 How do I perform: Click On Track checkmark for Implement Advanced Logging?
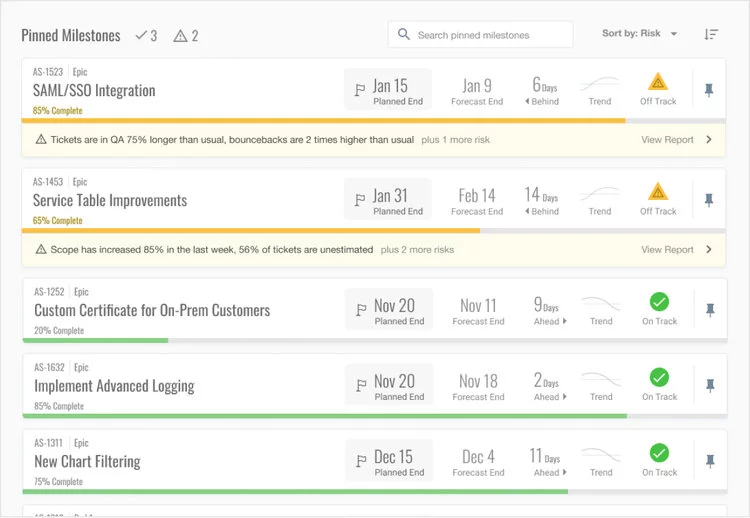659,377
